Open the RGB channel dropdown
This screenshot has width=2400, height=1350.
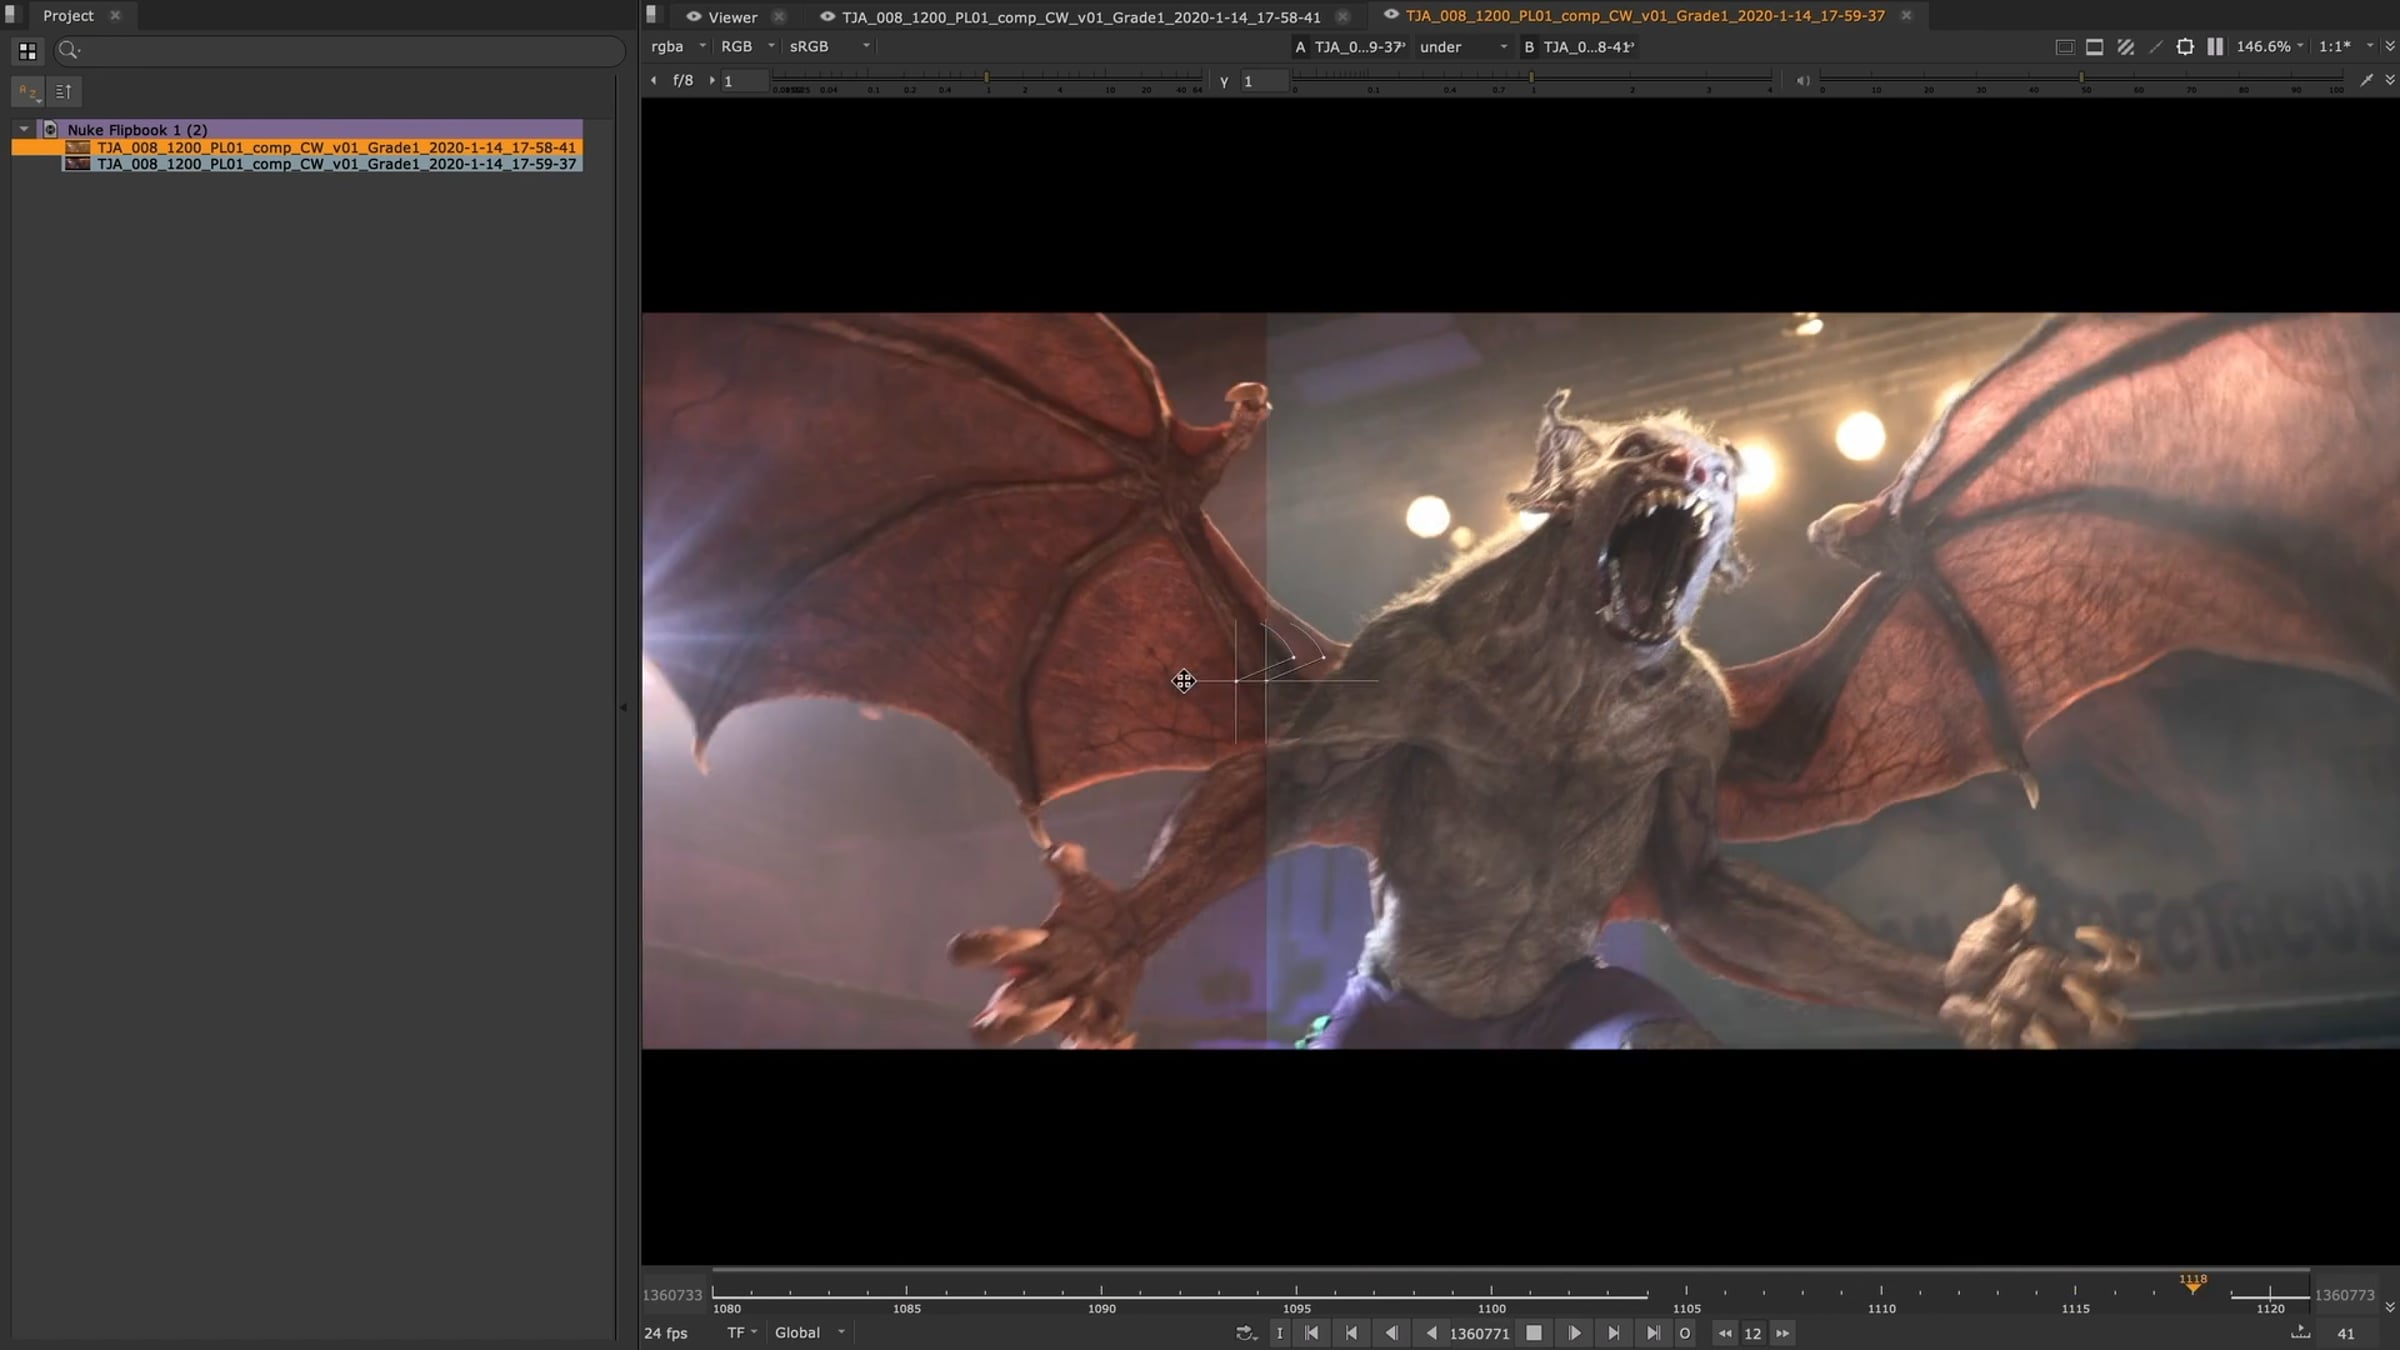click(747, 47)
